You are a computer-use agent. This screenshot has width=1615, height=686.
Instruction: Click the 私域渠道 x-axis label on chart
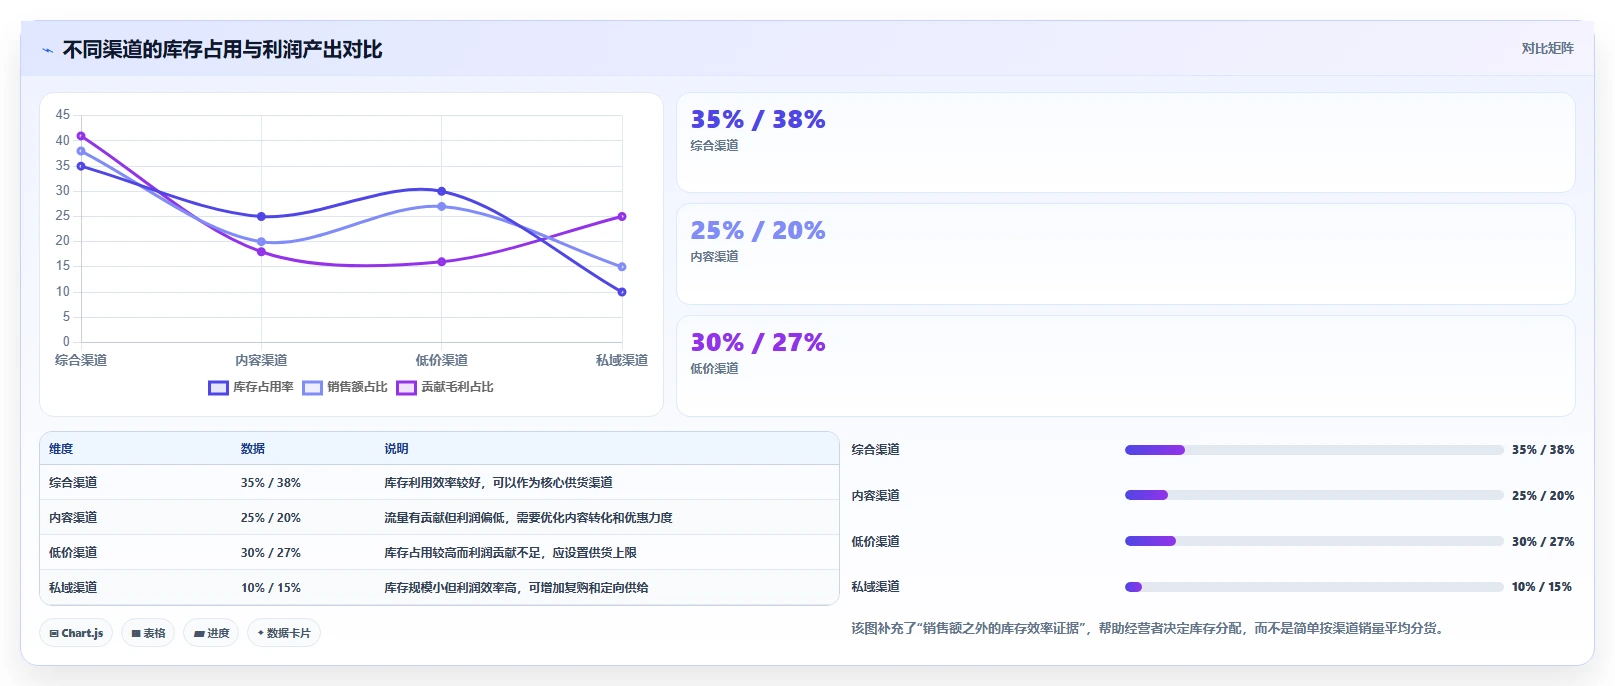[x=622, y=360]
